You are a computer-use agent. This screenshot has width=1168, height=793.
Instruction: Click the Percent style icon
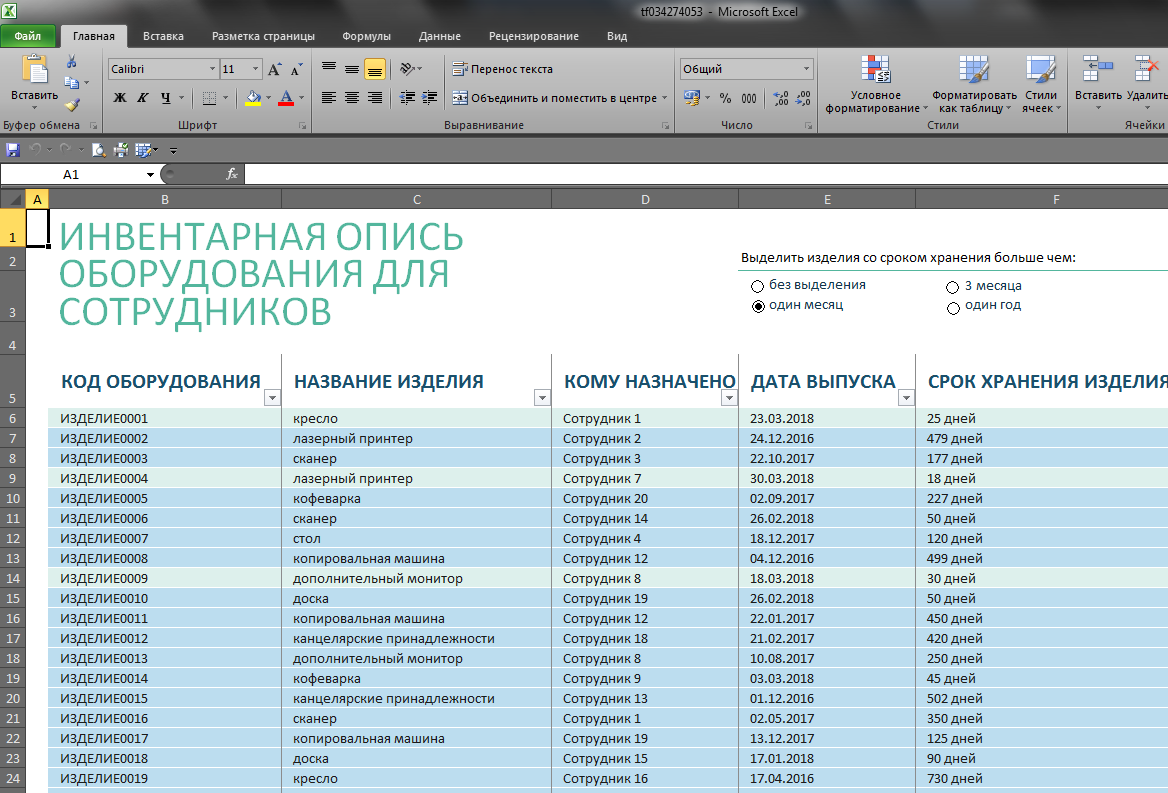pos(726,98)
